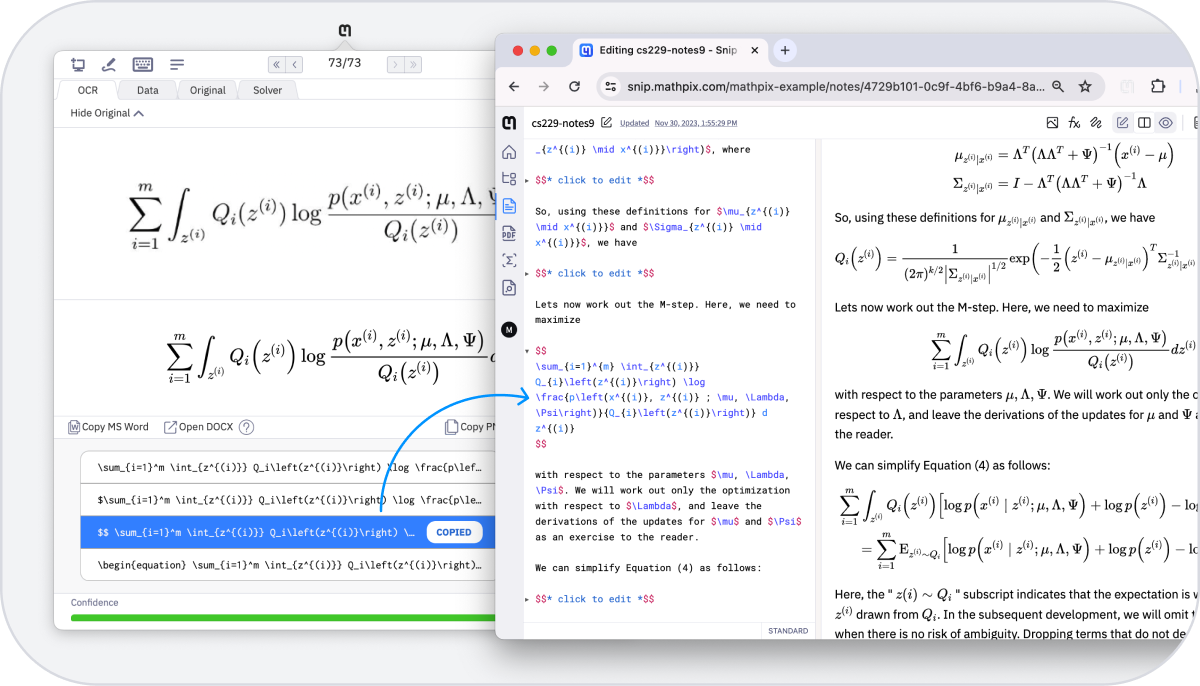
Task: Reload the browser page
Action: pos(574,87)
